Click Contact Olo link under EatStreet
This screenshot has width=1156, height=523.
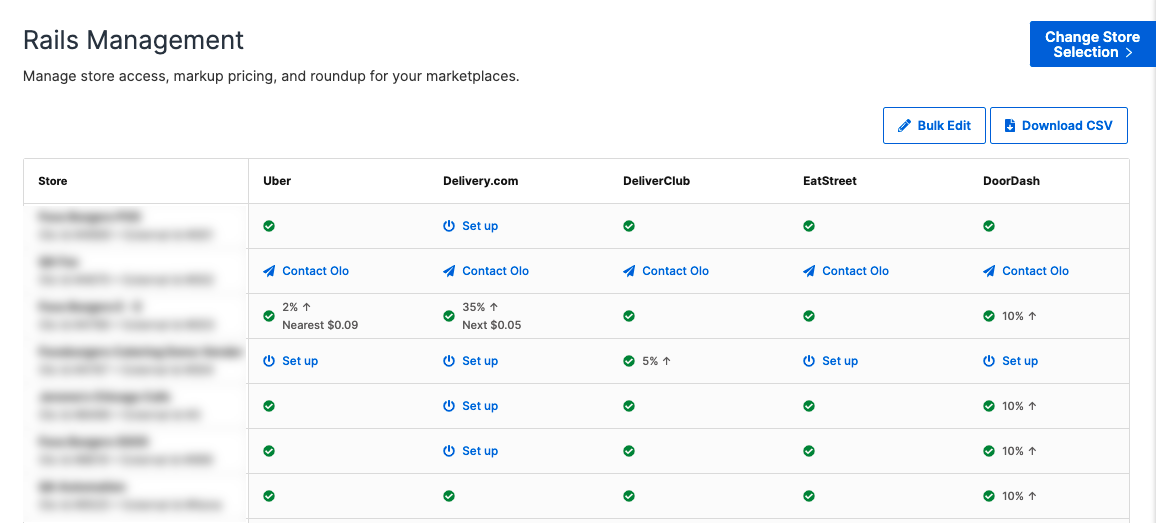pyautogui.click(x=855, y=271)
